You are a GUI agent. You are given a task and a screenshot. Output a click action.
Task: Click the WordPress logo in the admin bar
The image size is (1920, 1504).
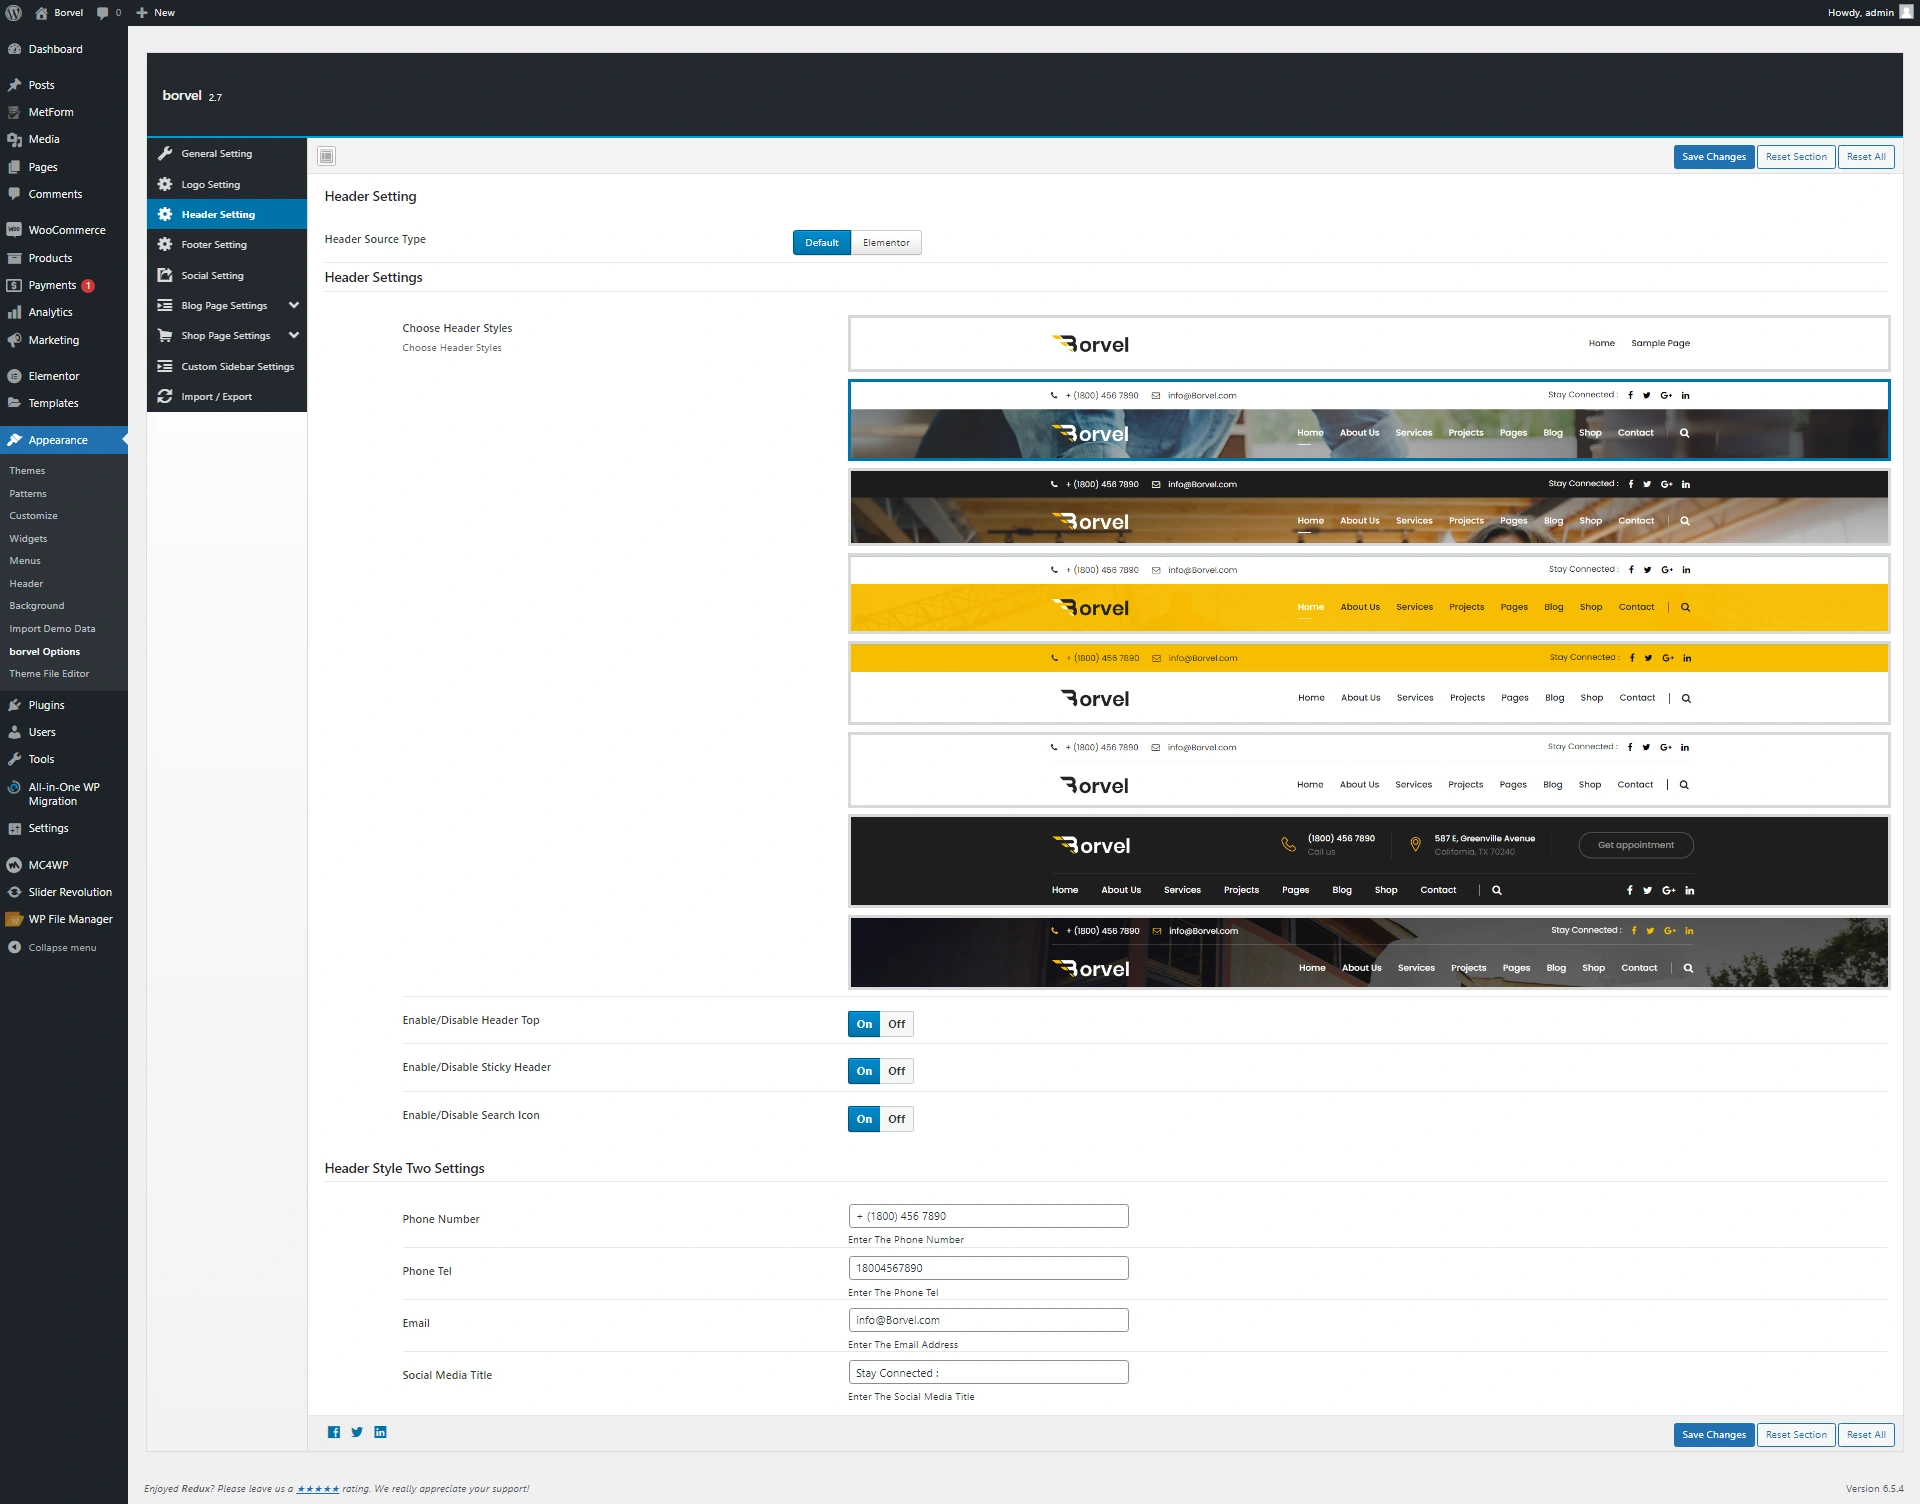point(14,13)
